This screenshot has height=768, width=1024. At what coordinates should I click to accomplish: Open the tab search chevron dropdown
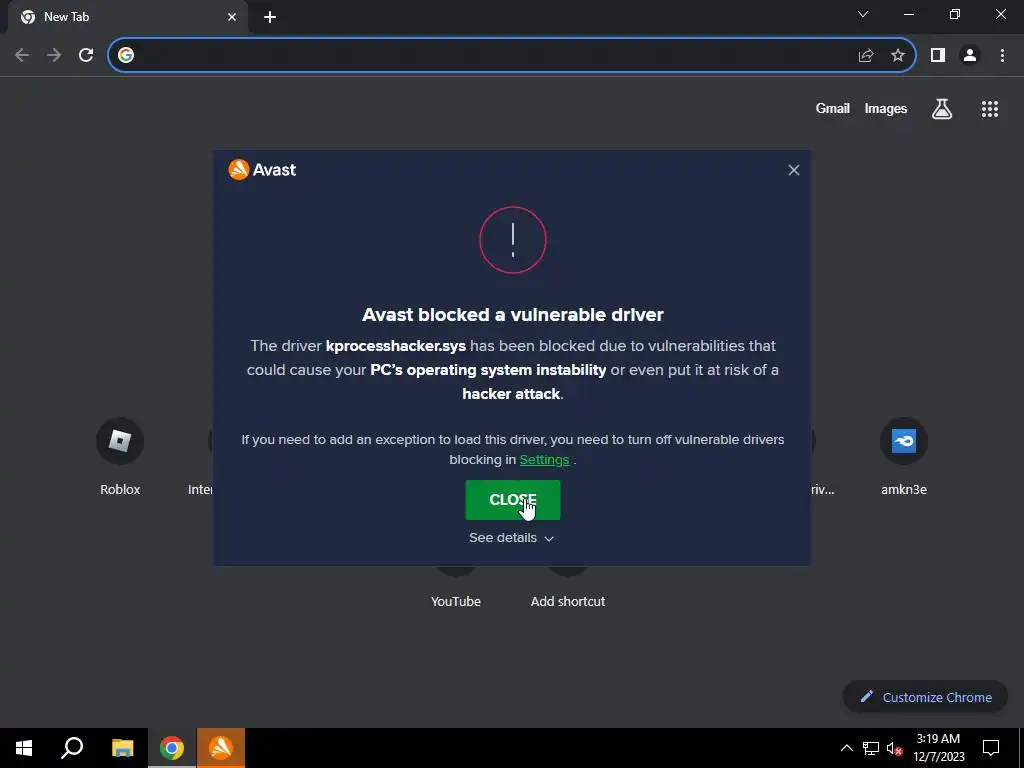click(863, 14)
